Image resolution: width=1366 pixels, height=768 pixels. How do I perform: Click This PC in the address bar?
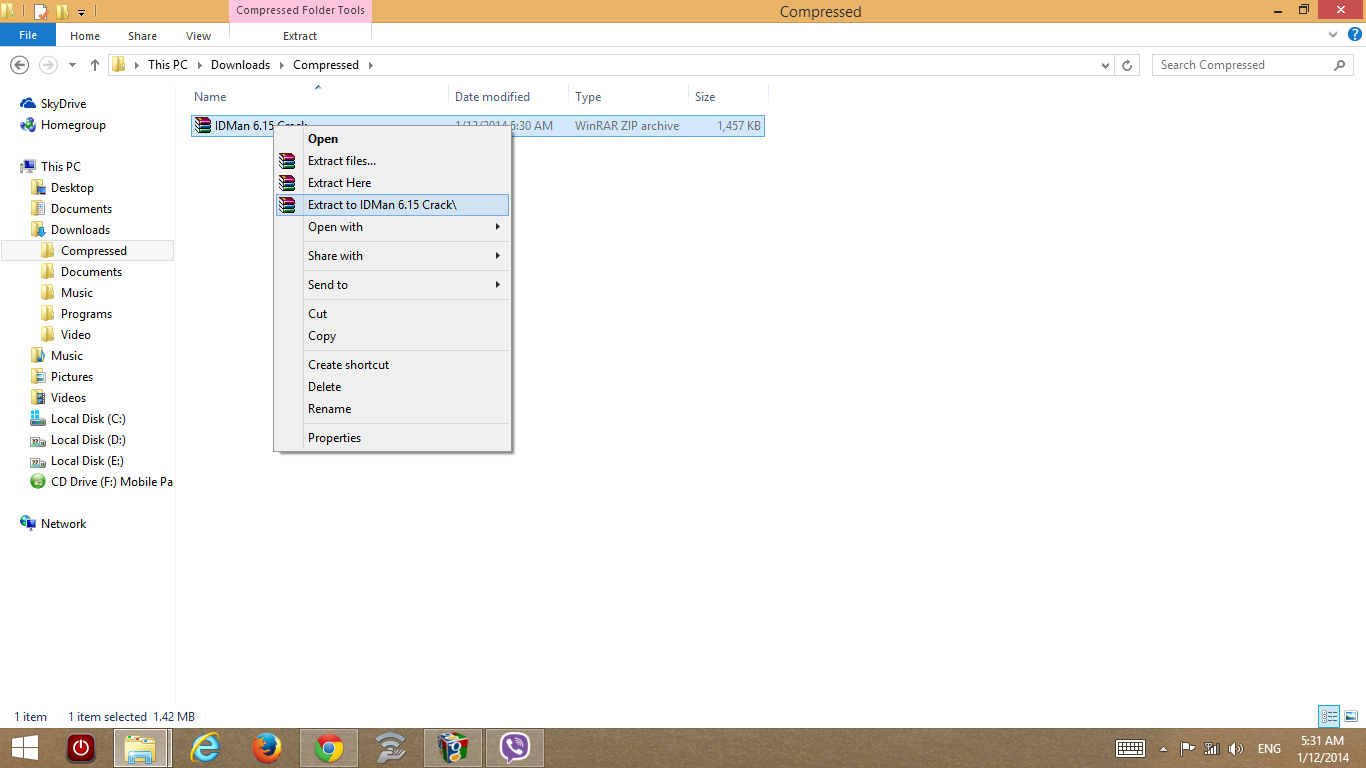(167, 65)
